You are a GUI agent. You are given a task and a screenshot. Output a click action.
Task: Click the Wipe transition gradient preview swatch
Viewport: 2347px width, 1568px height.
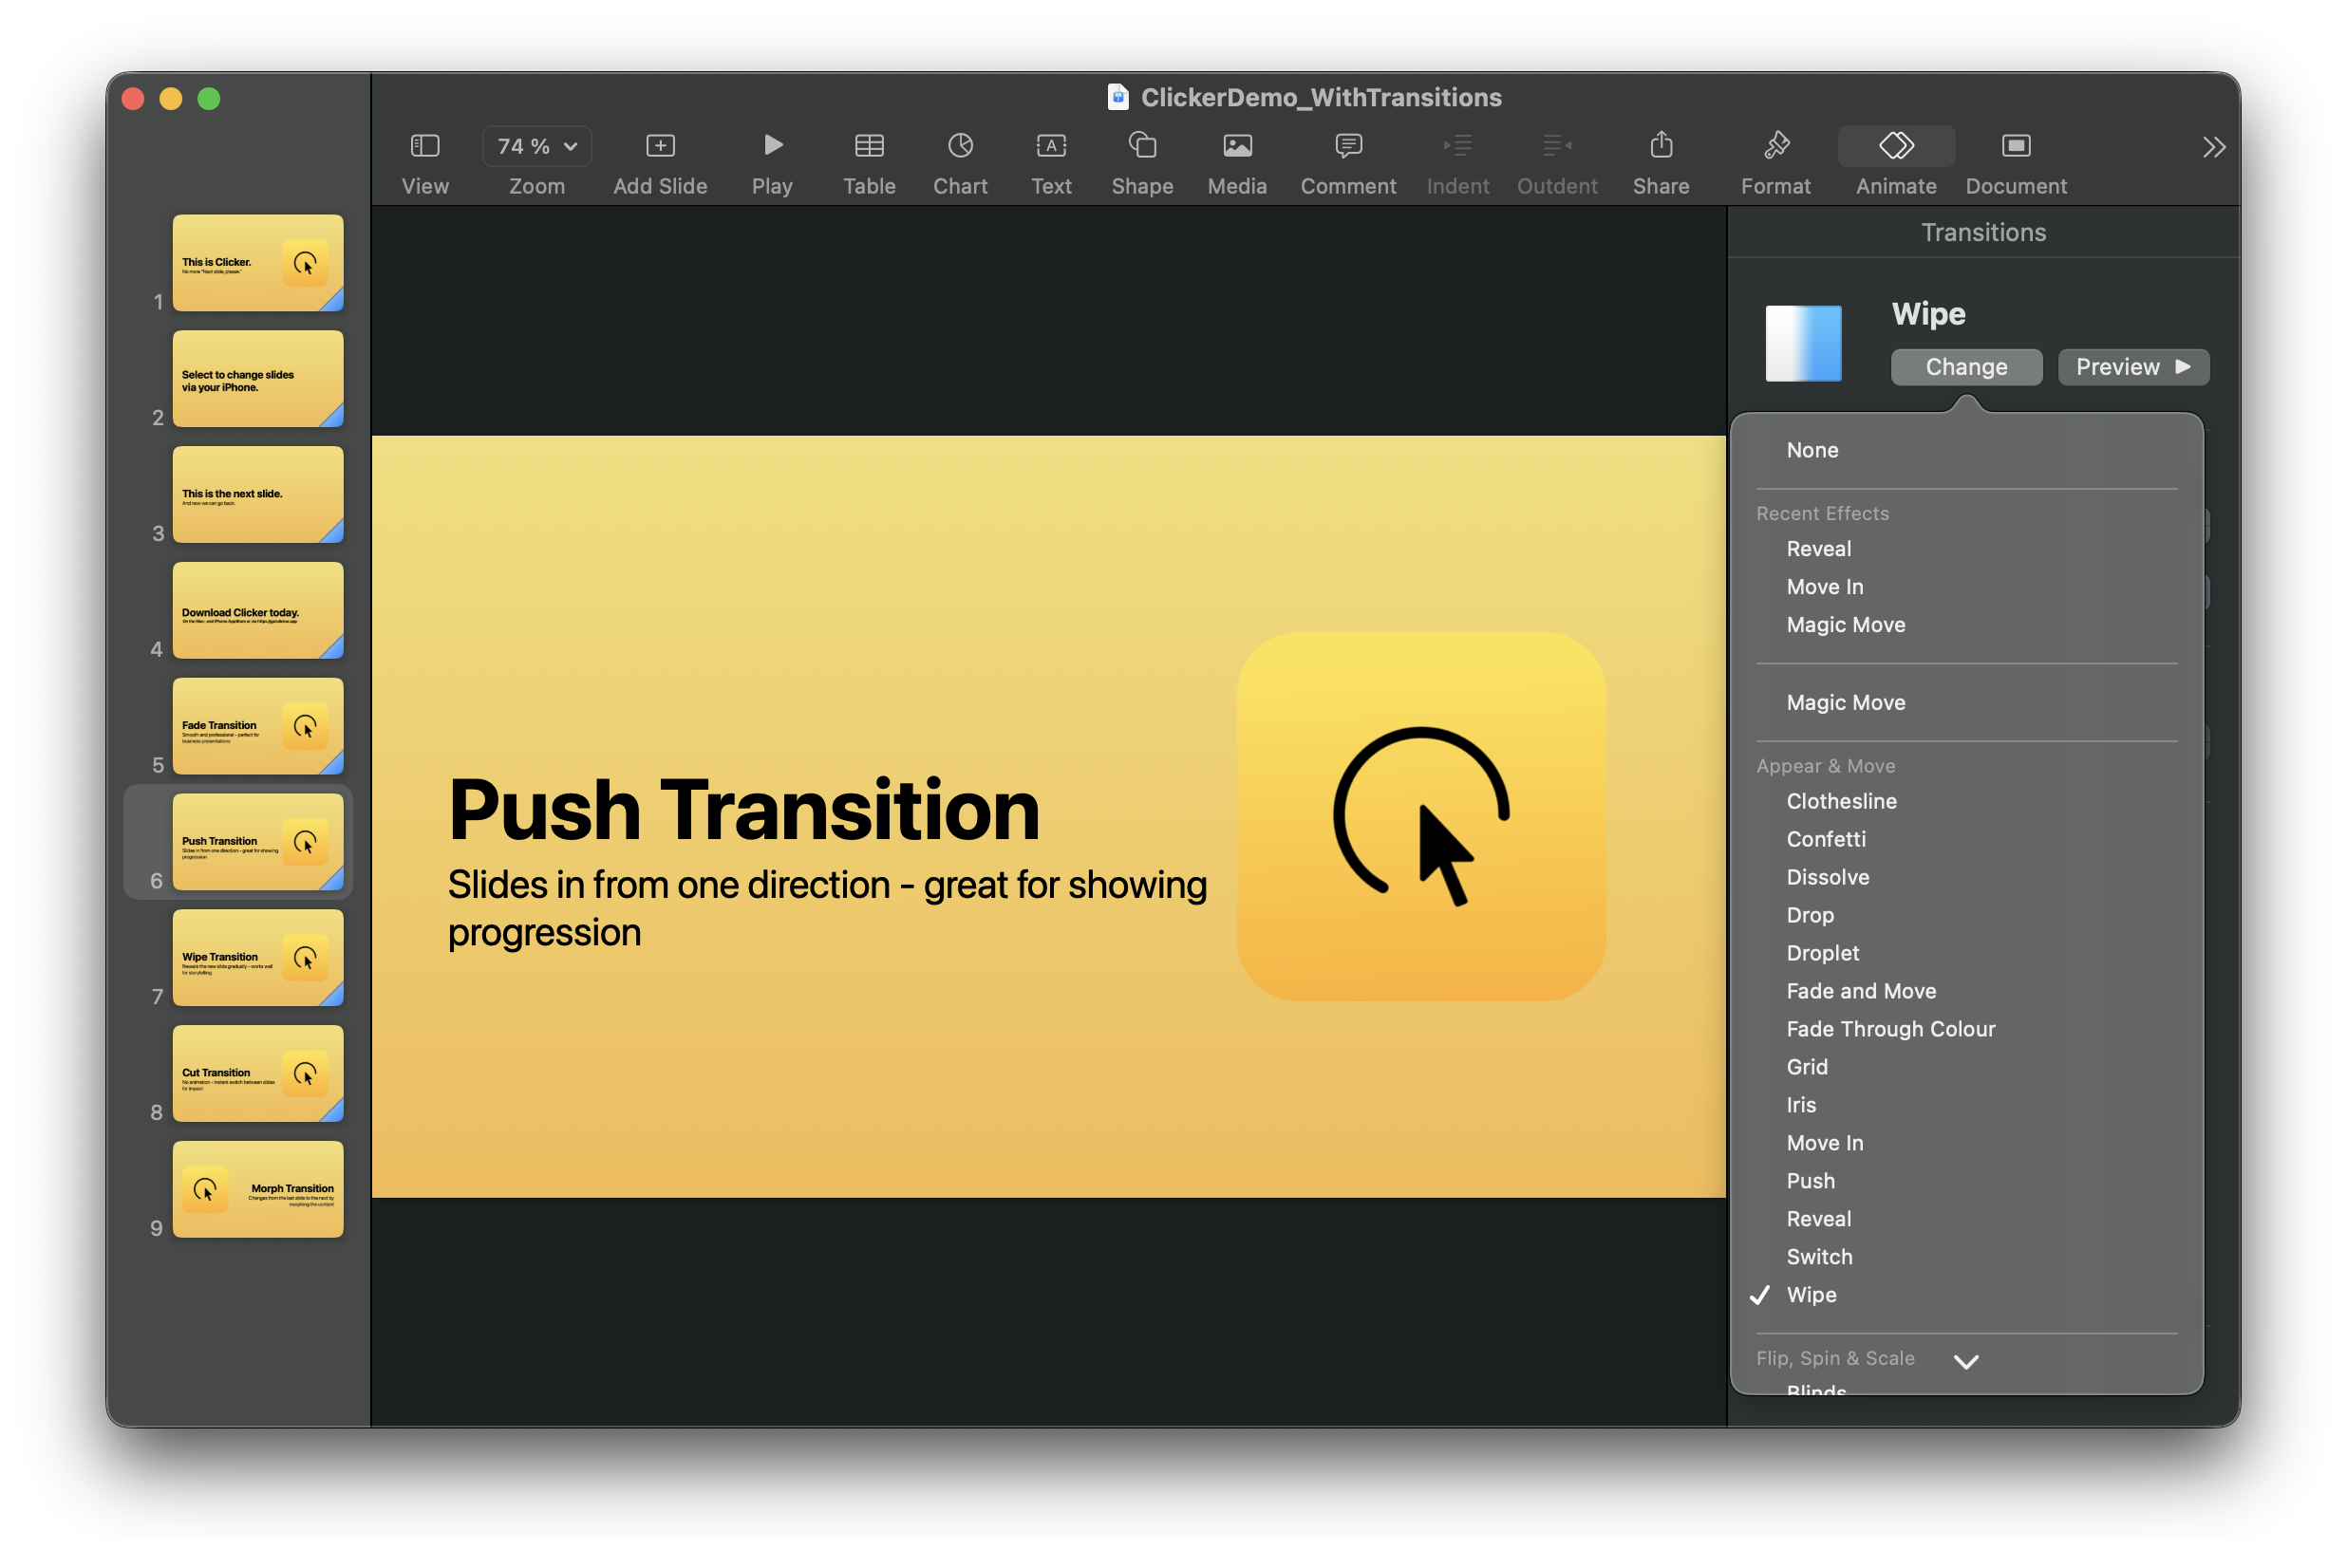click(1804, 343)
